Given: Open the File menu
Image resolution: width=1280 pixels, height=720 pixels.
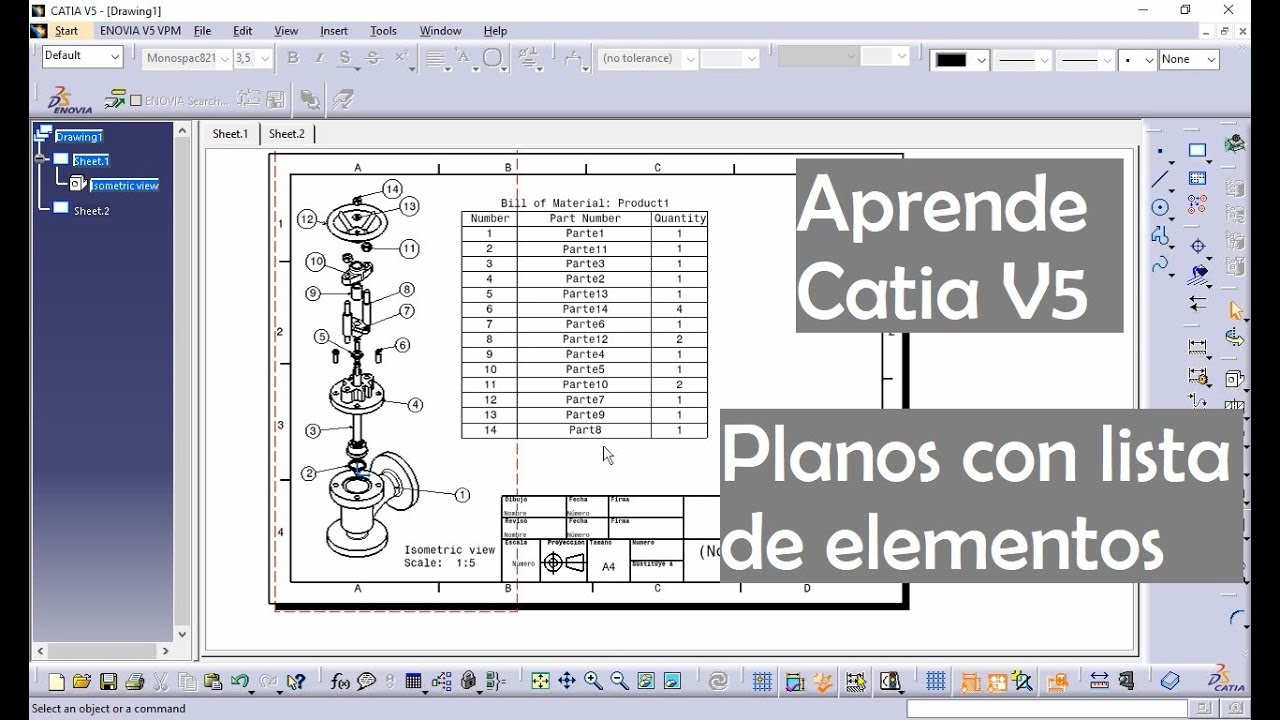Looking at the screenshot, I should pyautogui.click(x=202, y=31).
